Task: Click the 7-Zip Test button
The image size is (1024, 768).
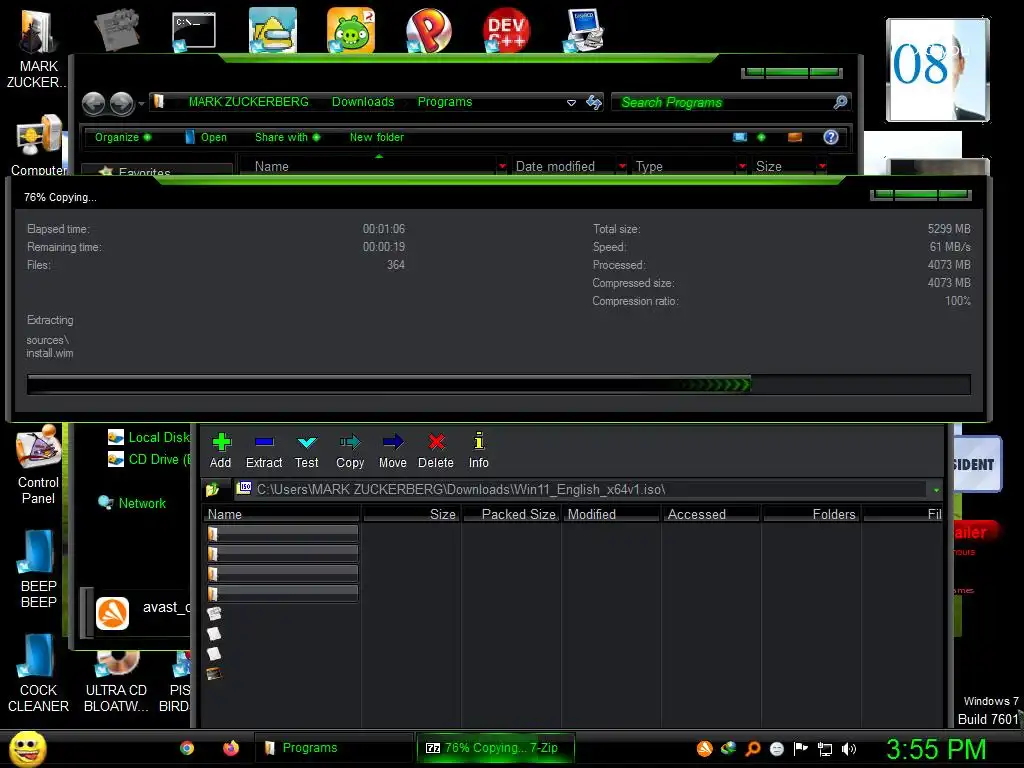Action: tap(306, 451)
